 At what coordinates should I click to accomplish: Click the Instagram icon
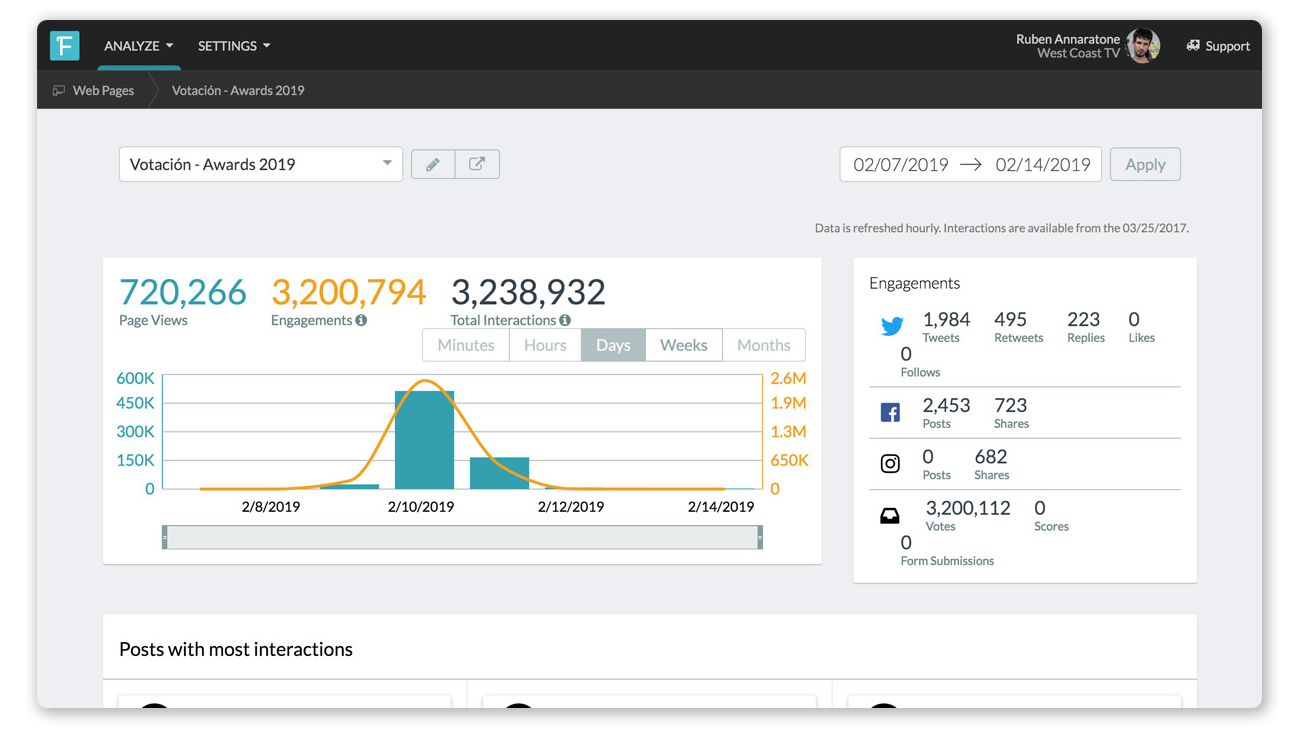890,464
